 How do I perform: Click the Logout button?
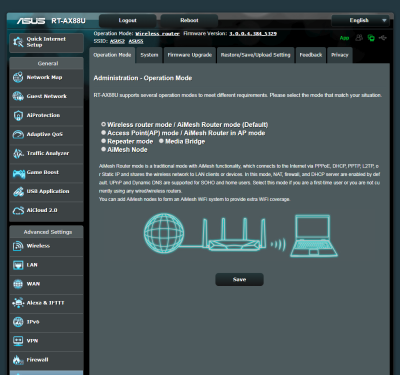coord(127,21)
